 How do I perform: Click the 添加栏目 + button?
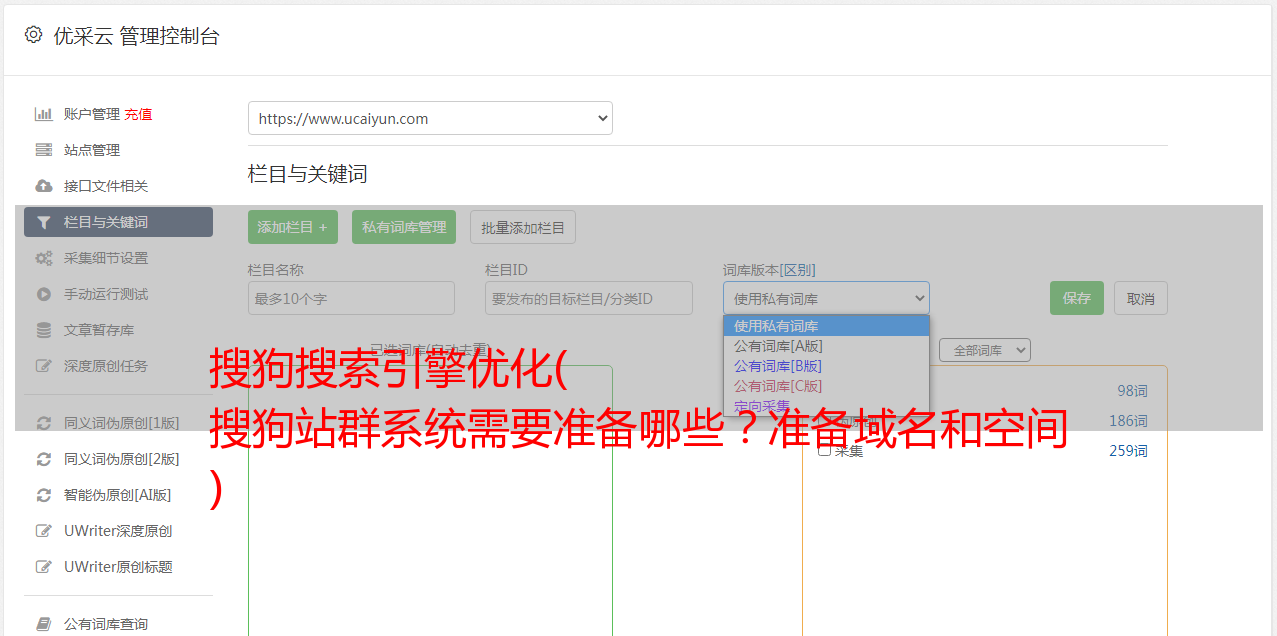293,227
